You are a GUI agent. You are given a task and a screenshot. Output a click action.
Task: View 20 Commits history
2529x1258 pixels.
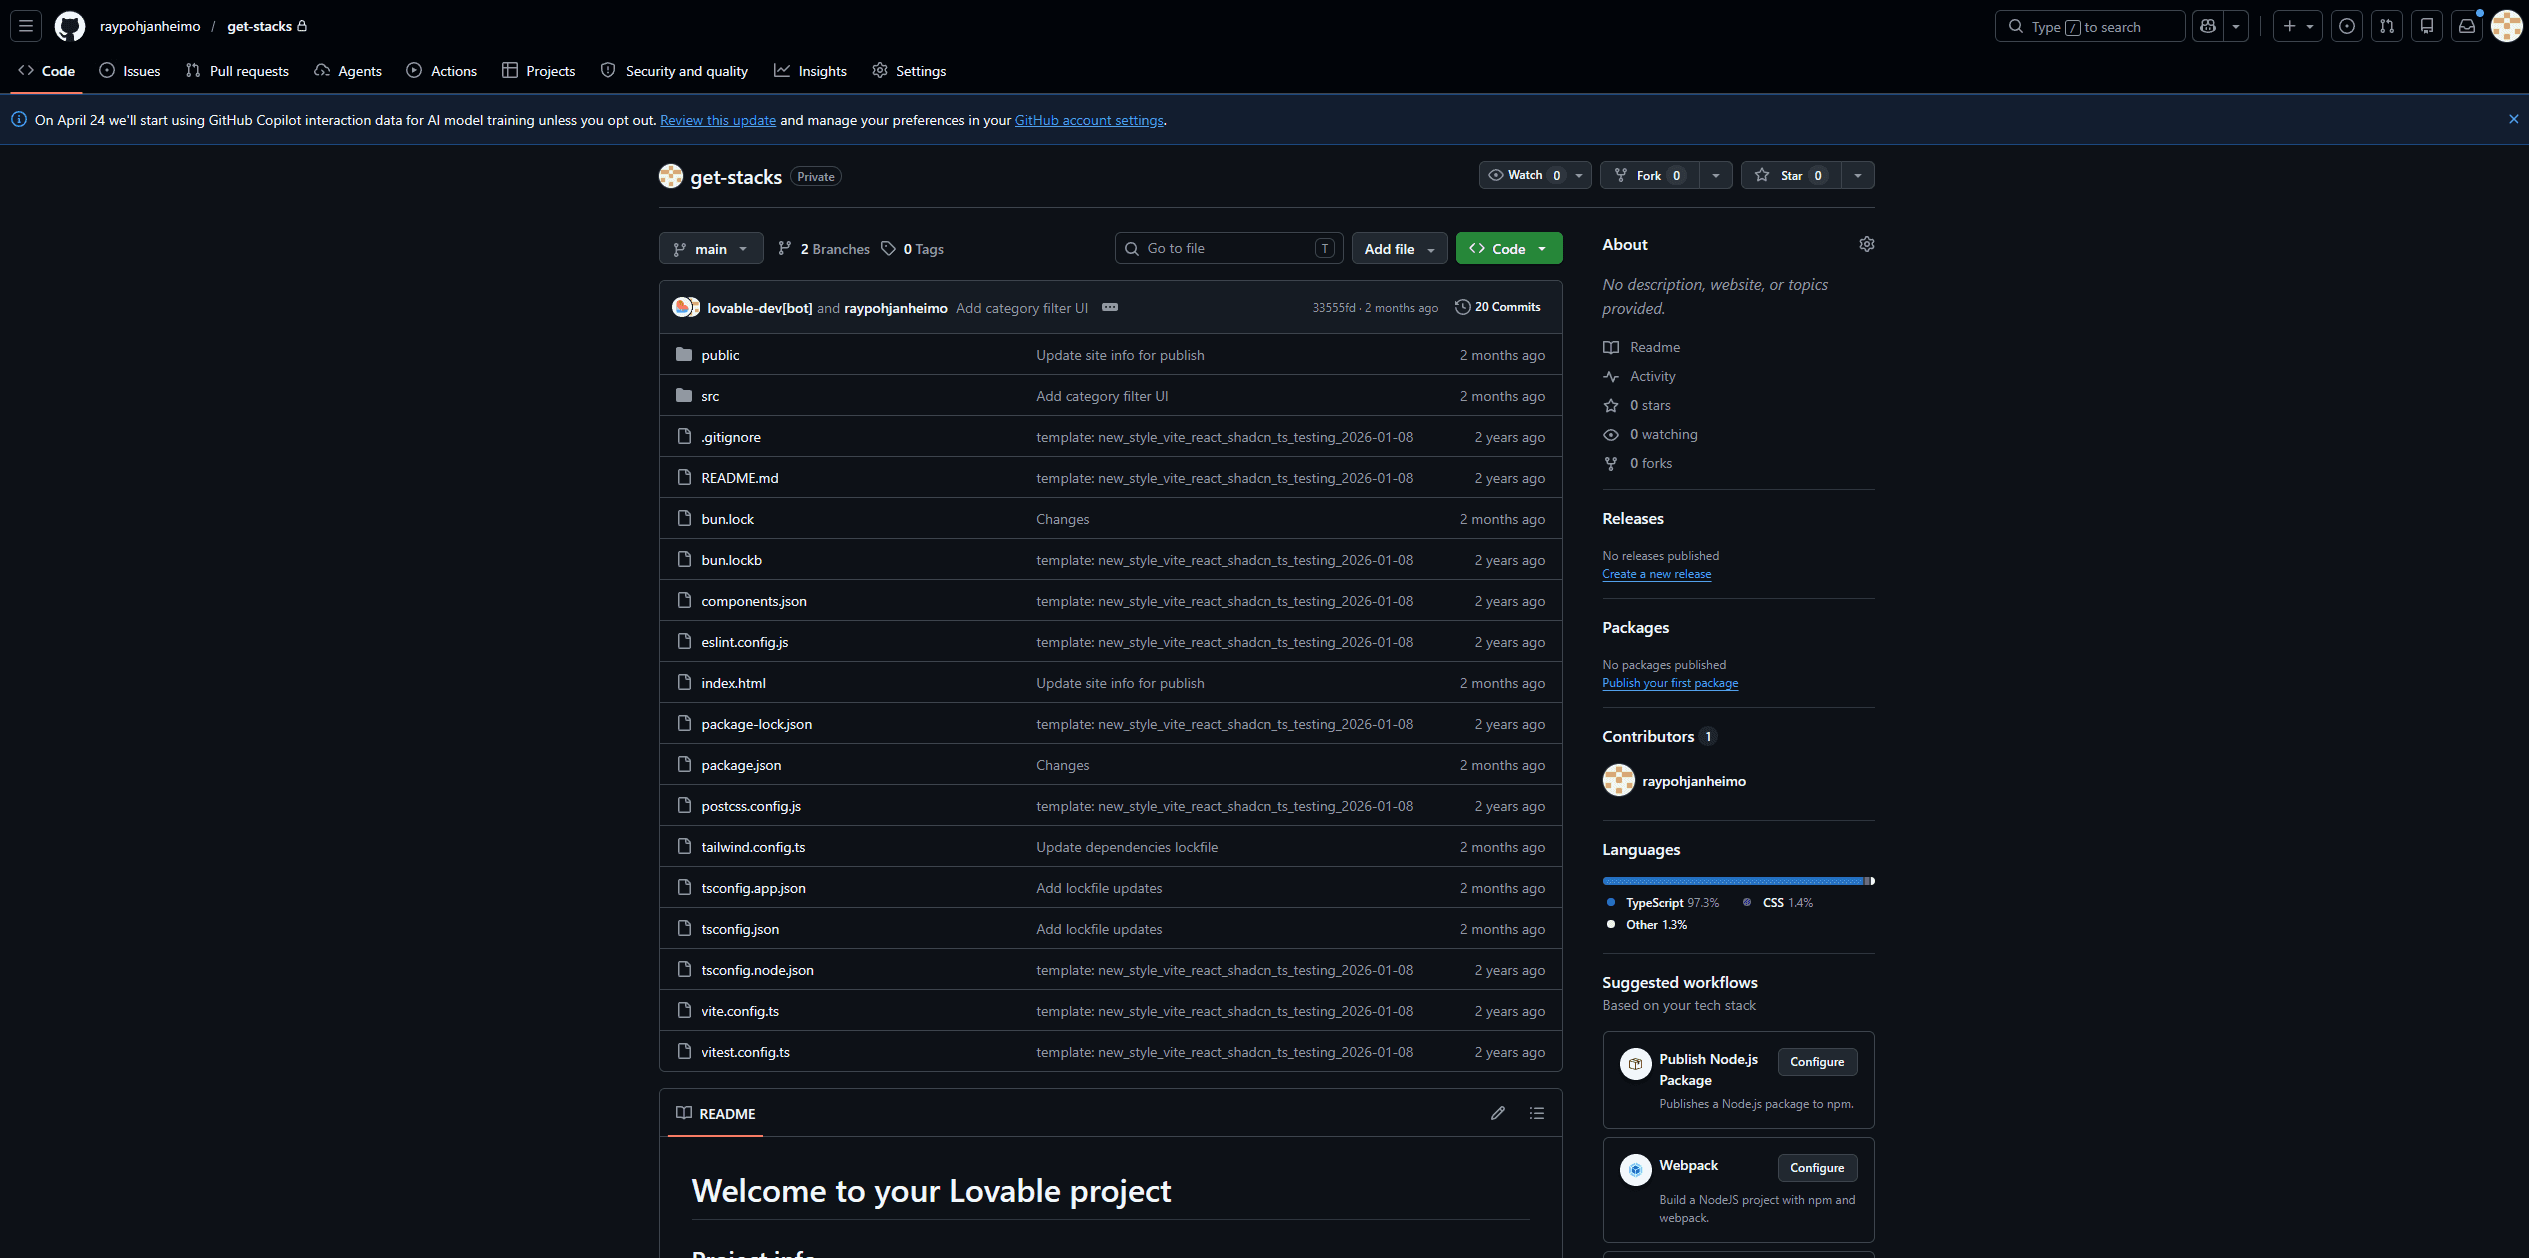pos(1497,307)
